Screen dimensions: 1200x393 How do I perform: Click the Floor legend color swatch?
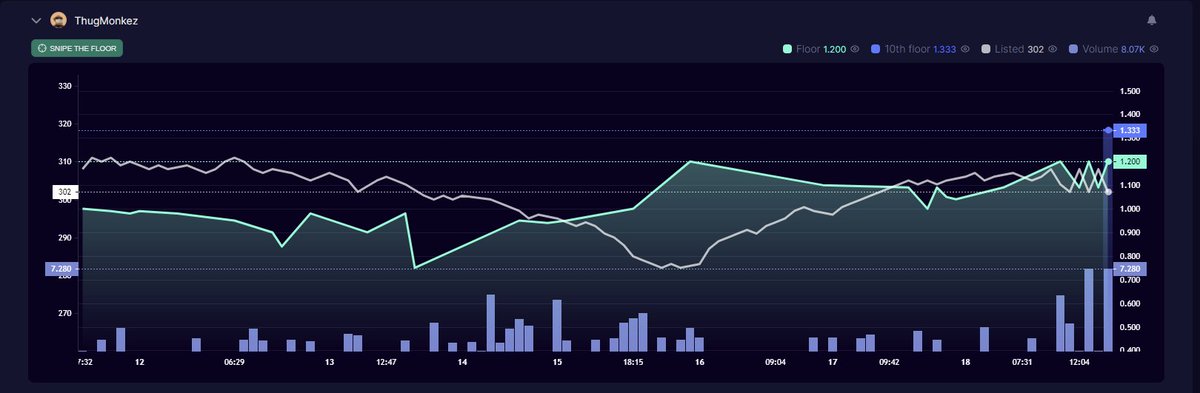(788, 48)
